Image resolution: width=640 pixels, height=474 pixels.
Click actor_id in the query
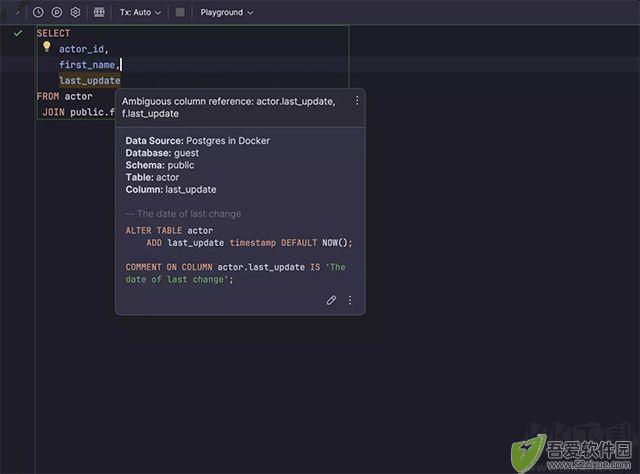tap(81, 49)
